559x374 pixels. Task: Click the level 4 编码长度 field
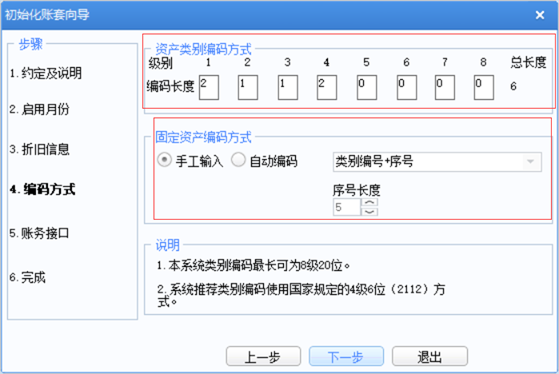click(x=327, y=87)
